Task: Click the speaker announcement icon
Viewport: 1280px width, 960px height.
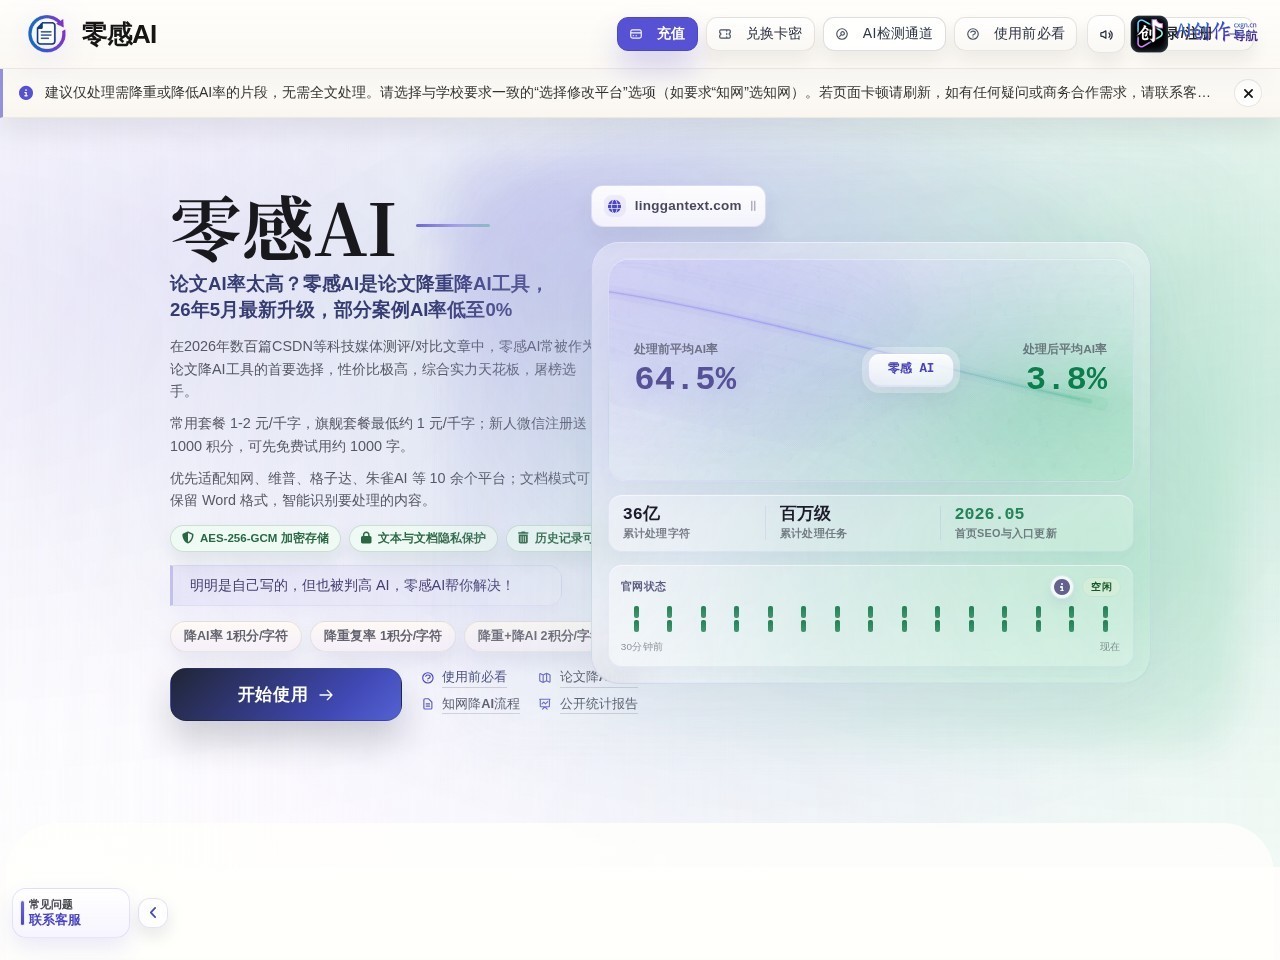Action: [x=1106, y=34]
